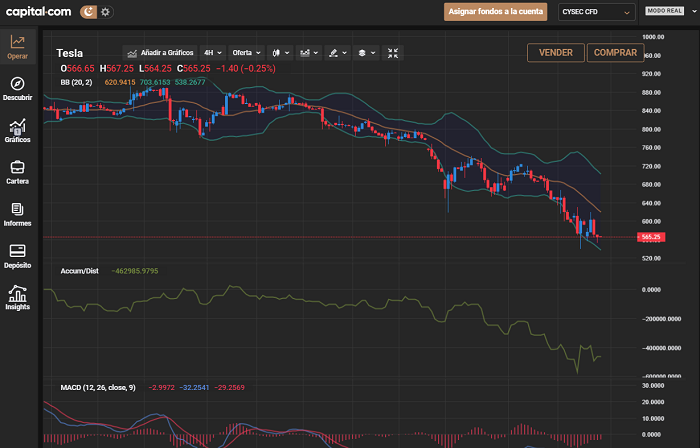Open the CYSEC CFD account dropdown

(x=596, y=12)
